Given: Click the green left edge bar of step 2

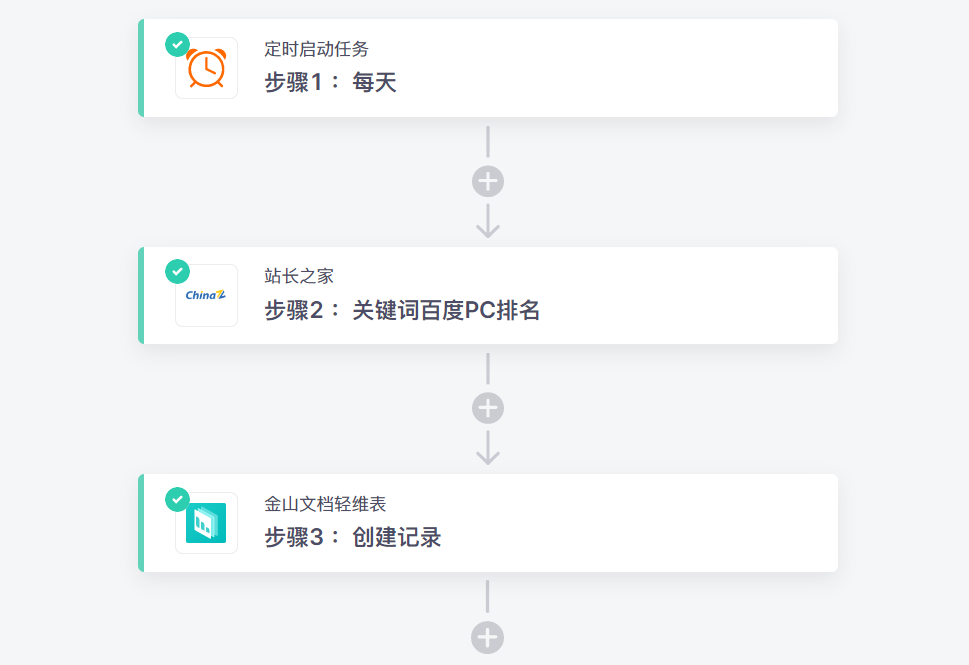Looking at the screenshot, I should point(141,295).
